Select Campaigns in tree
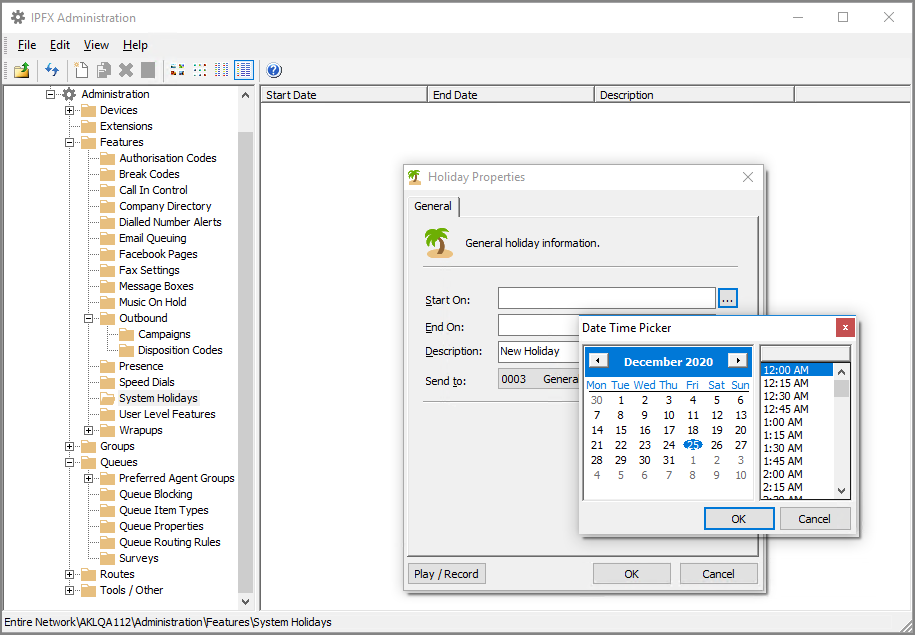This screenshot has height=635, width=915. 164,334
